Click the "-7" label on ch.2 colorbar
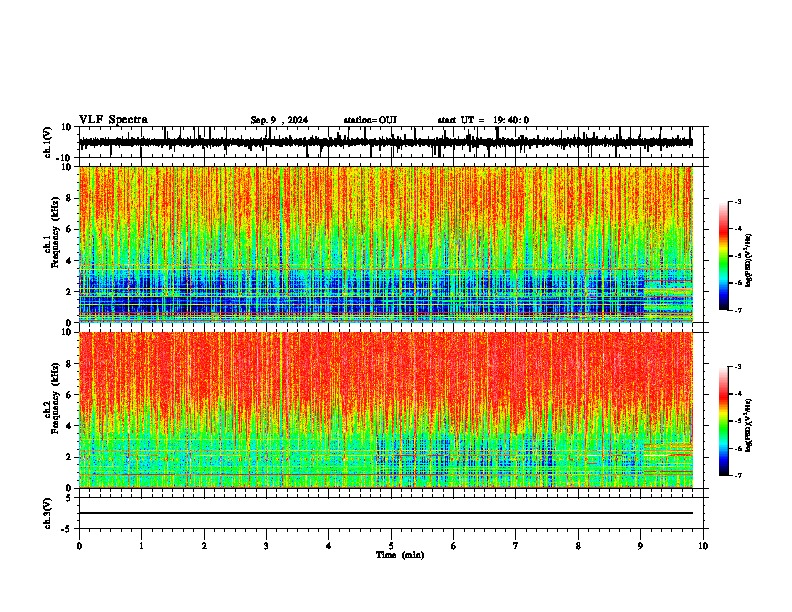This screenshot has width=792, height=612. pyautogui.click(x=737, y=475)
